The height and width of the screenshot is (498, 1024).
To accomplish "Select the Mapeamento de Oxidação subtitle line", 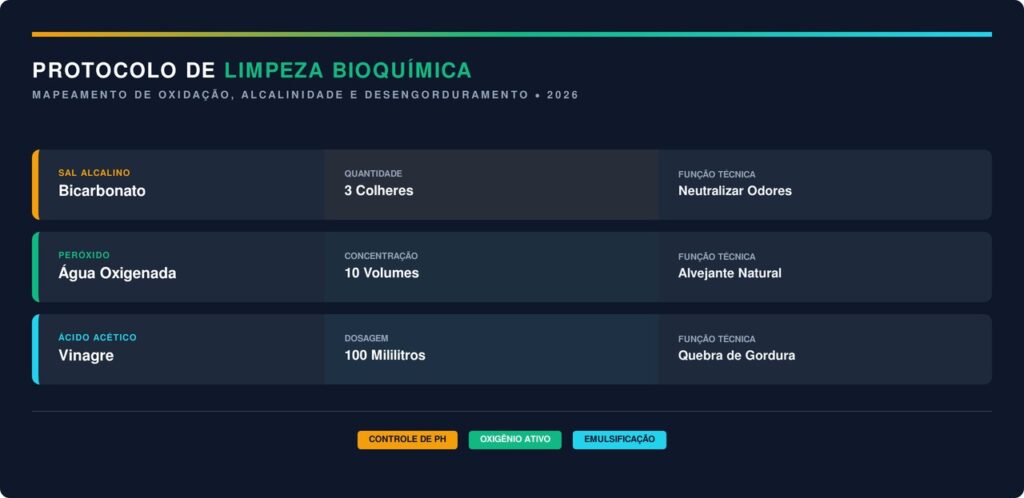I will click(x=305, y=95).
